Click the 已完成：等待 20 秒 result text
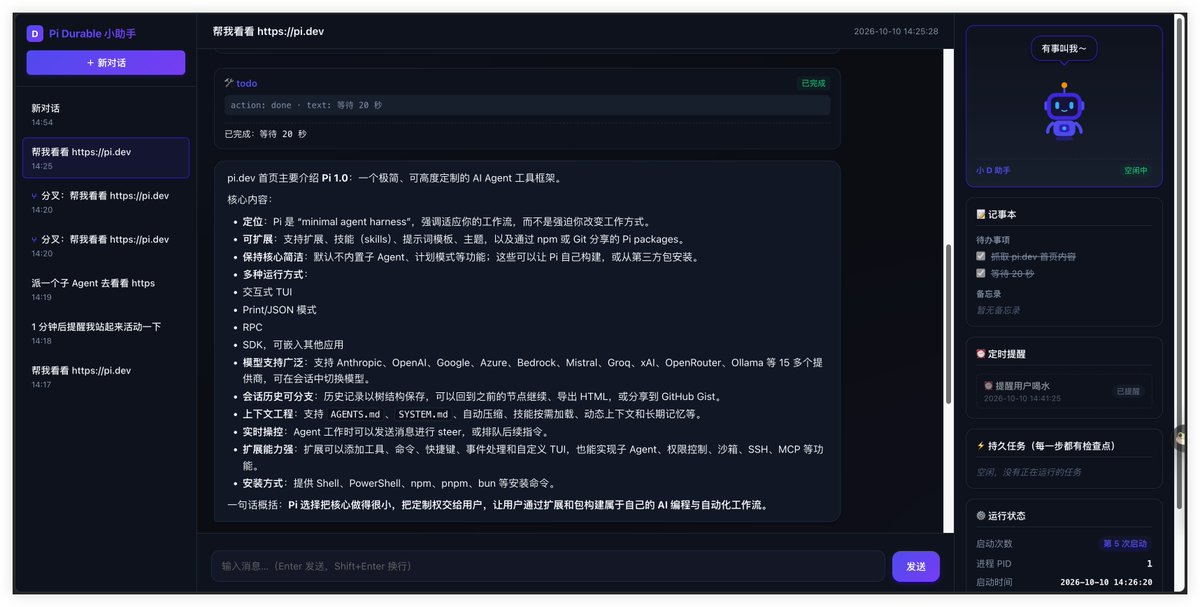The height and width of the screenshot is (607, 1200). (x=265, y=134)
